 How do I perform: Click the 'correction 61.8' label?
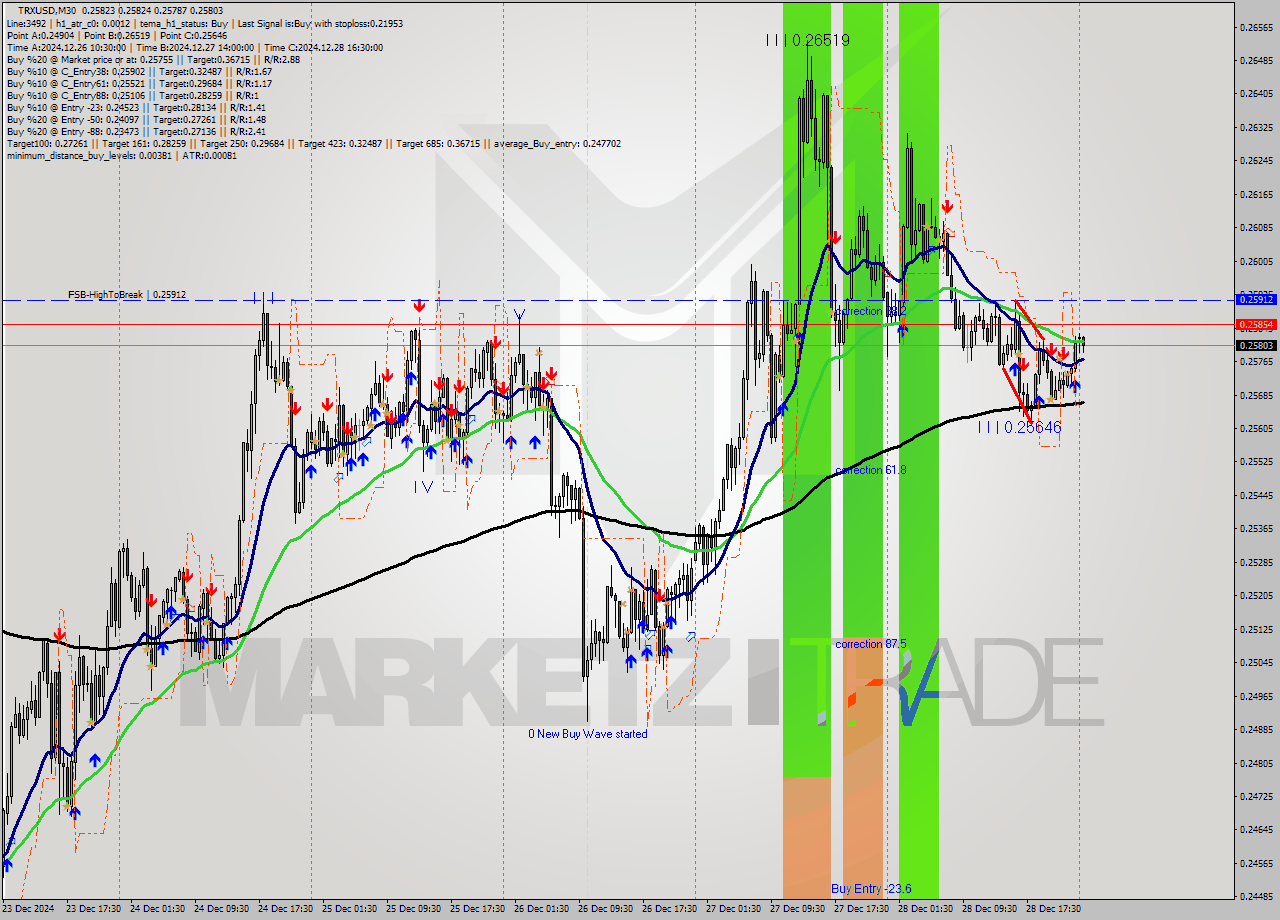[x=870, y=469]
